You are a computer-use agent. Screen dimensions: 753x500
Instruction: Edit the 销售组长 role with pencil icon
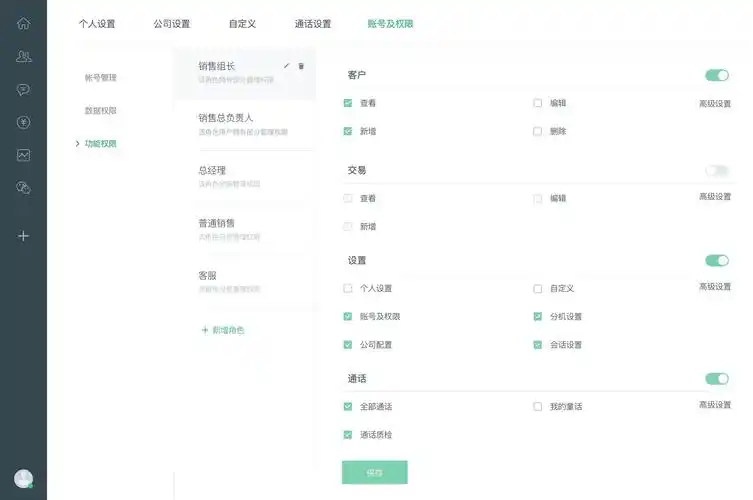click(287, 66)
